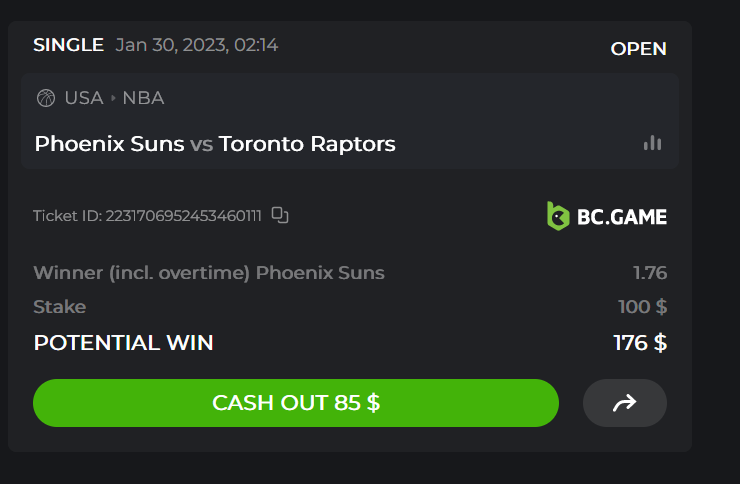Image resolution: width=740 pixels, height=484 pixels.
Task: Open the USA category link
Action: point(84,98)
